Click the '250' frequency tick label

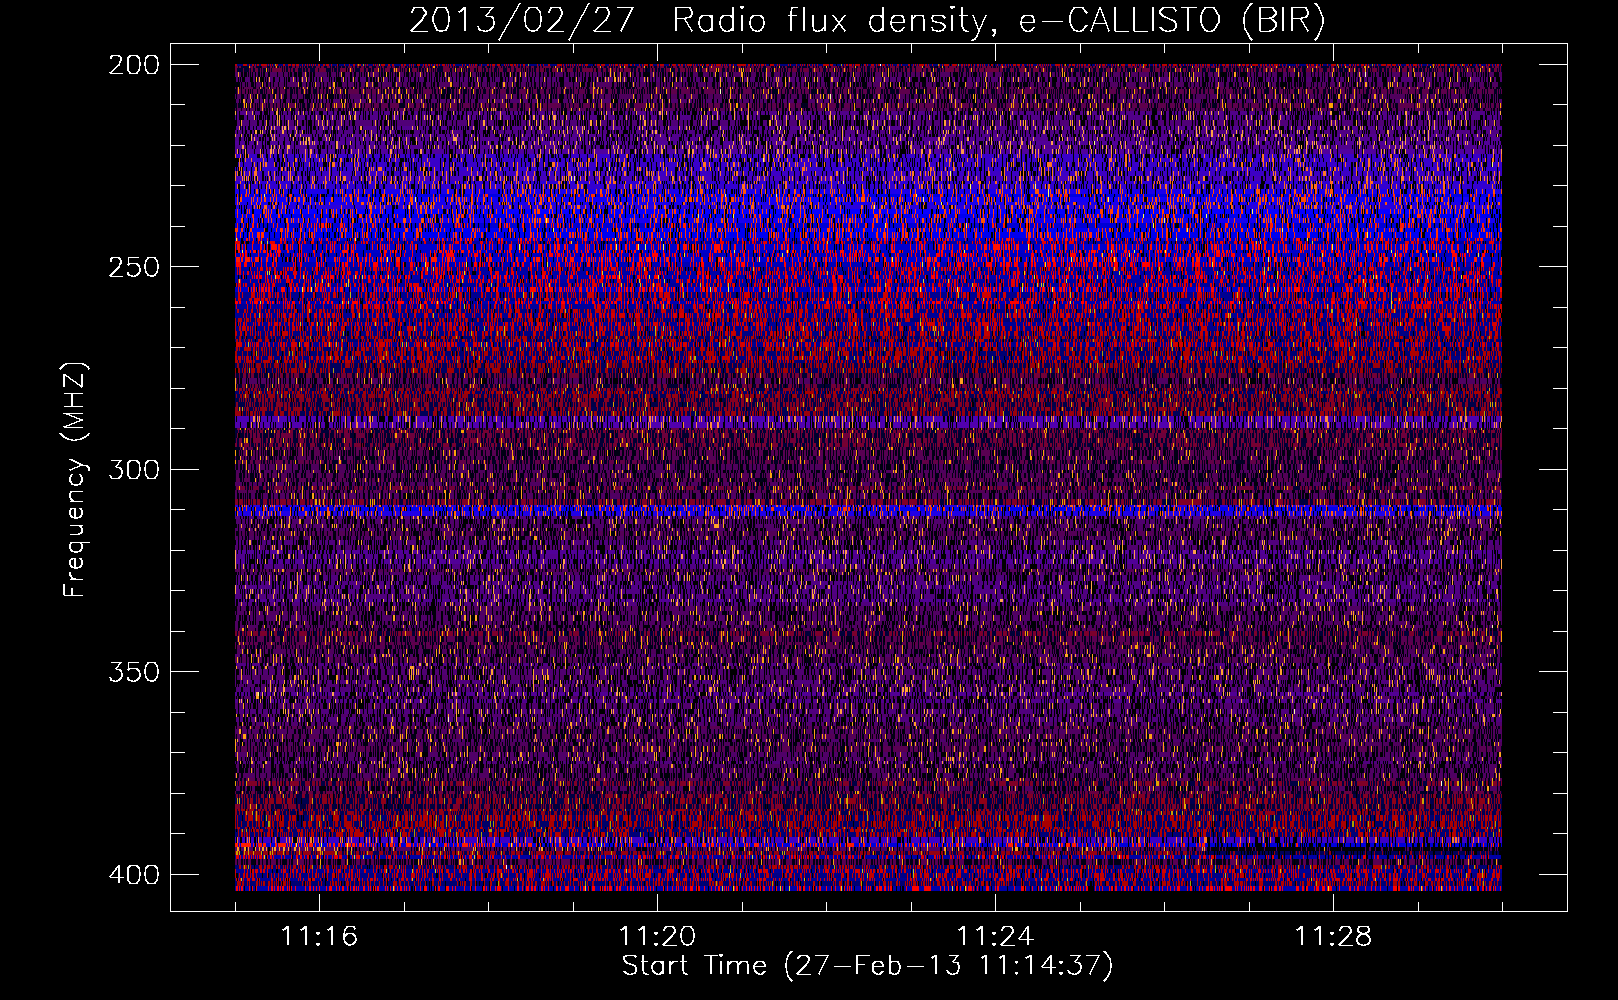pyautogui.click(x=133, y=267)
